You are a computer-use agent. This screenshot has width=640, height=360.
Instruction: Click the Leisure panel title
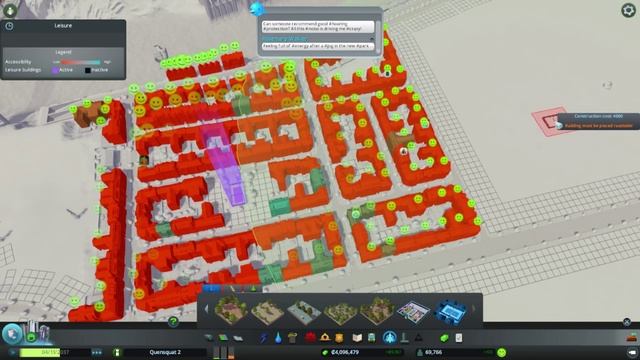point(63,25)
